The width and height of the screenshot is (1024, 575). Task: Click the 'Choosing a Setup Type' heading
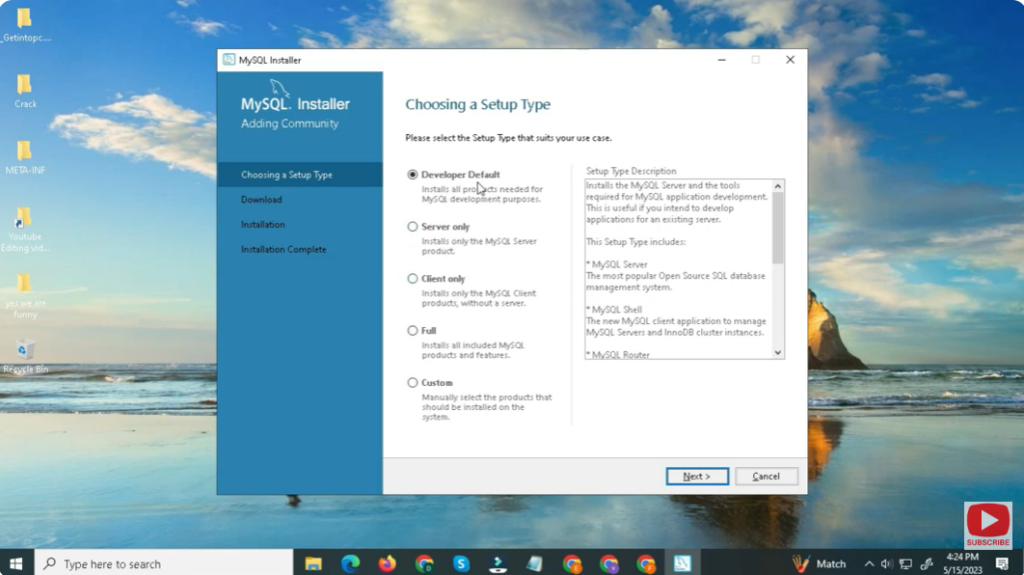point(477,105)
